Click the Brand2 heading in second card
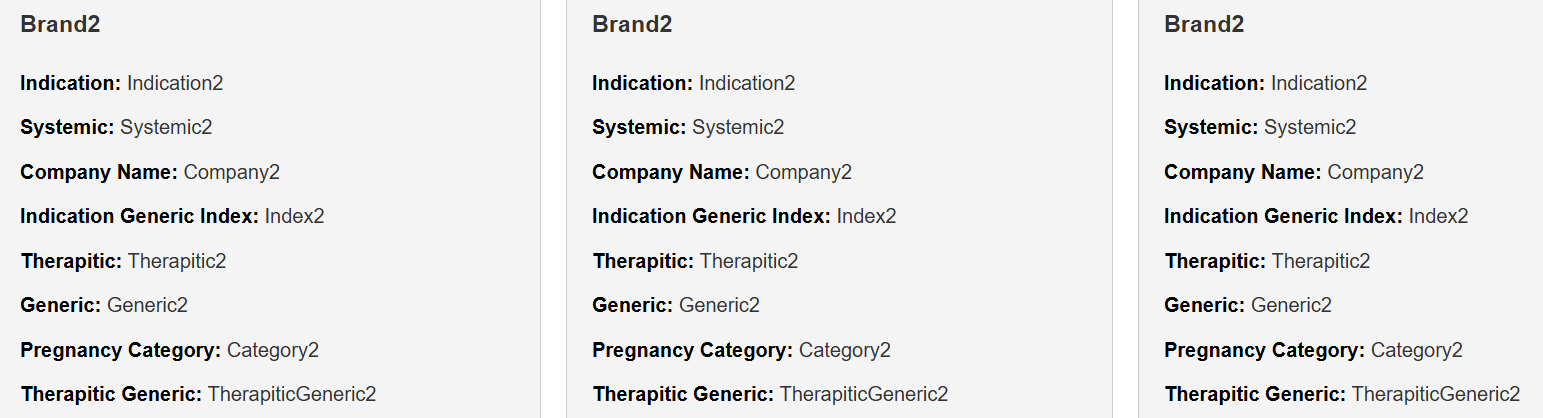 pyautogui.click(x=632, y=25)
